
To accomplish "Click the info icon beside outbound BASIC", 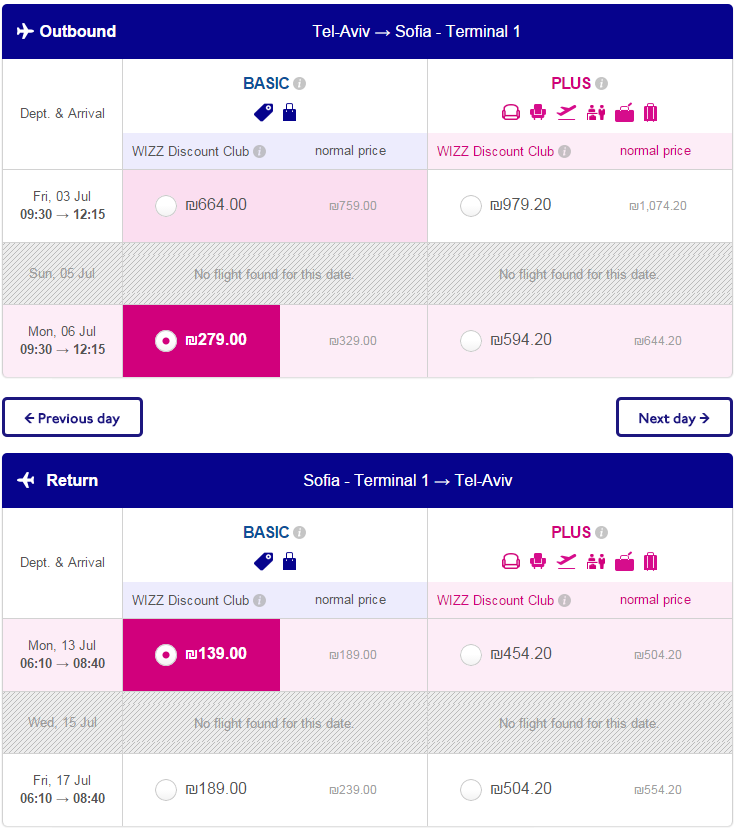I will coord(299,84).
